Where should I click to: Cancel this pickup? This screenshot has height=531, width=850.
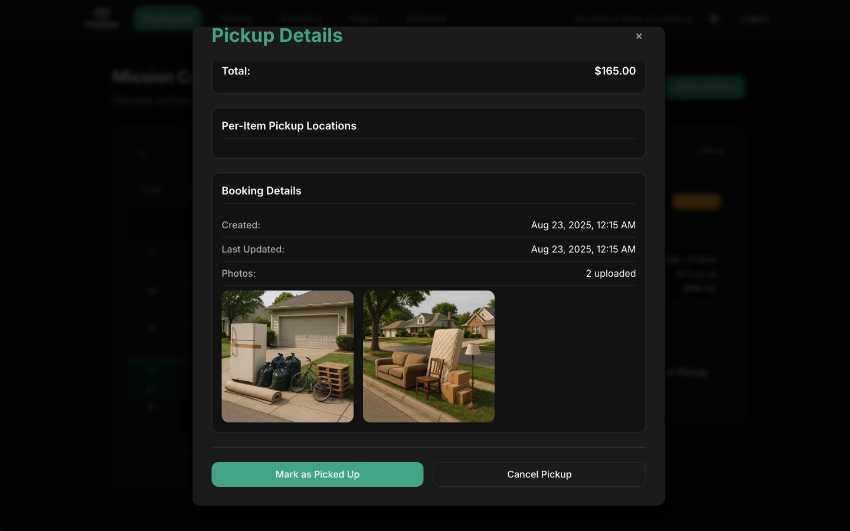539,474
